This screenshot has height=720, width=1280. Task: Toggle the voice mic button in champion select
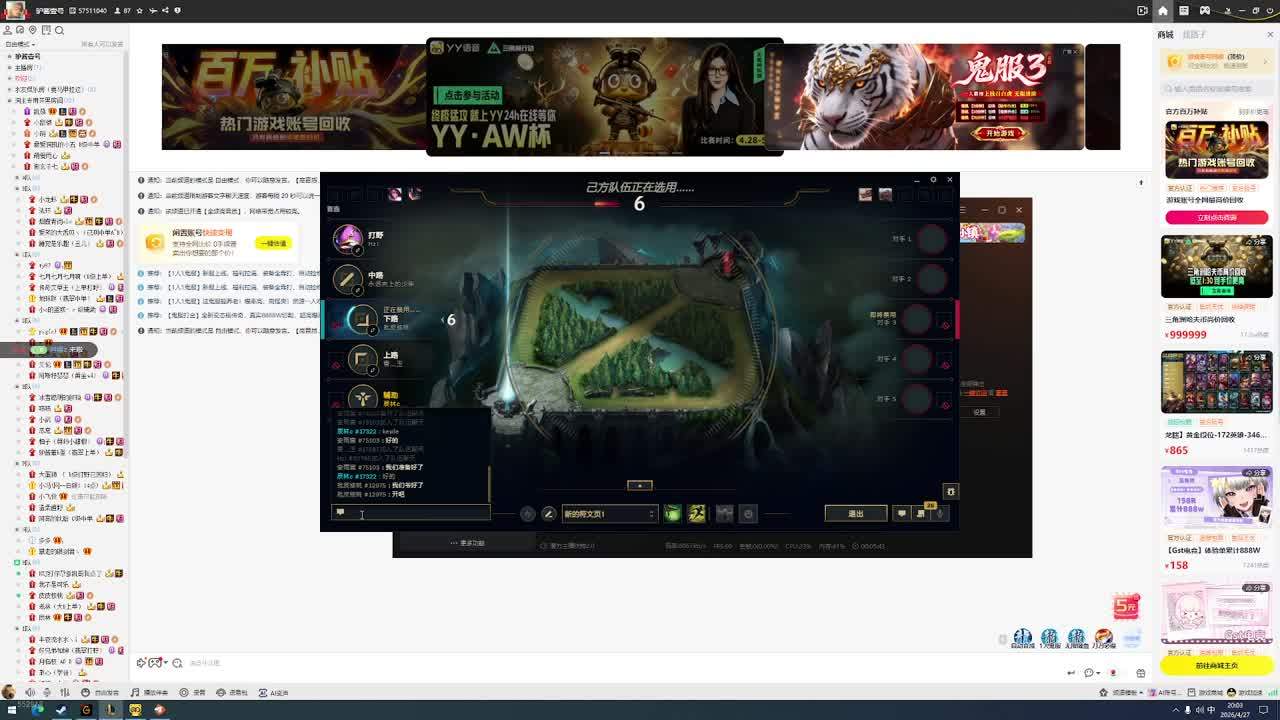tap(939, 513)
